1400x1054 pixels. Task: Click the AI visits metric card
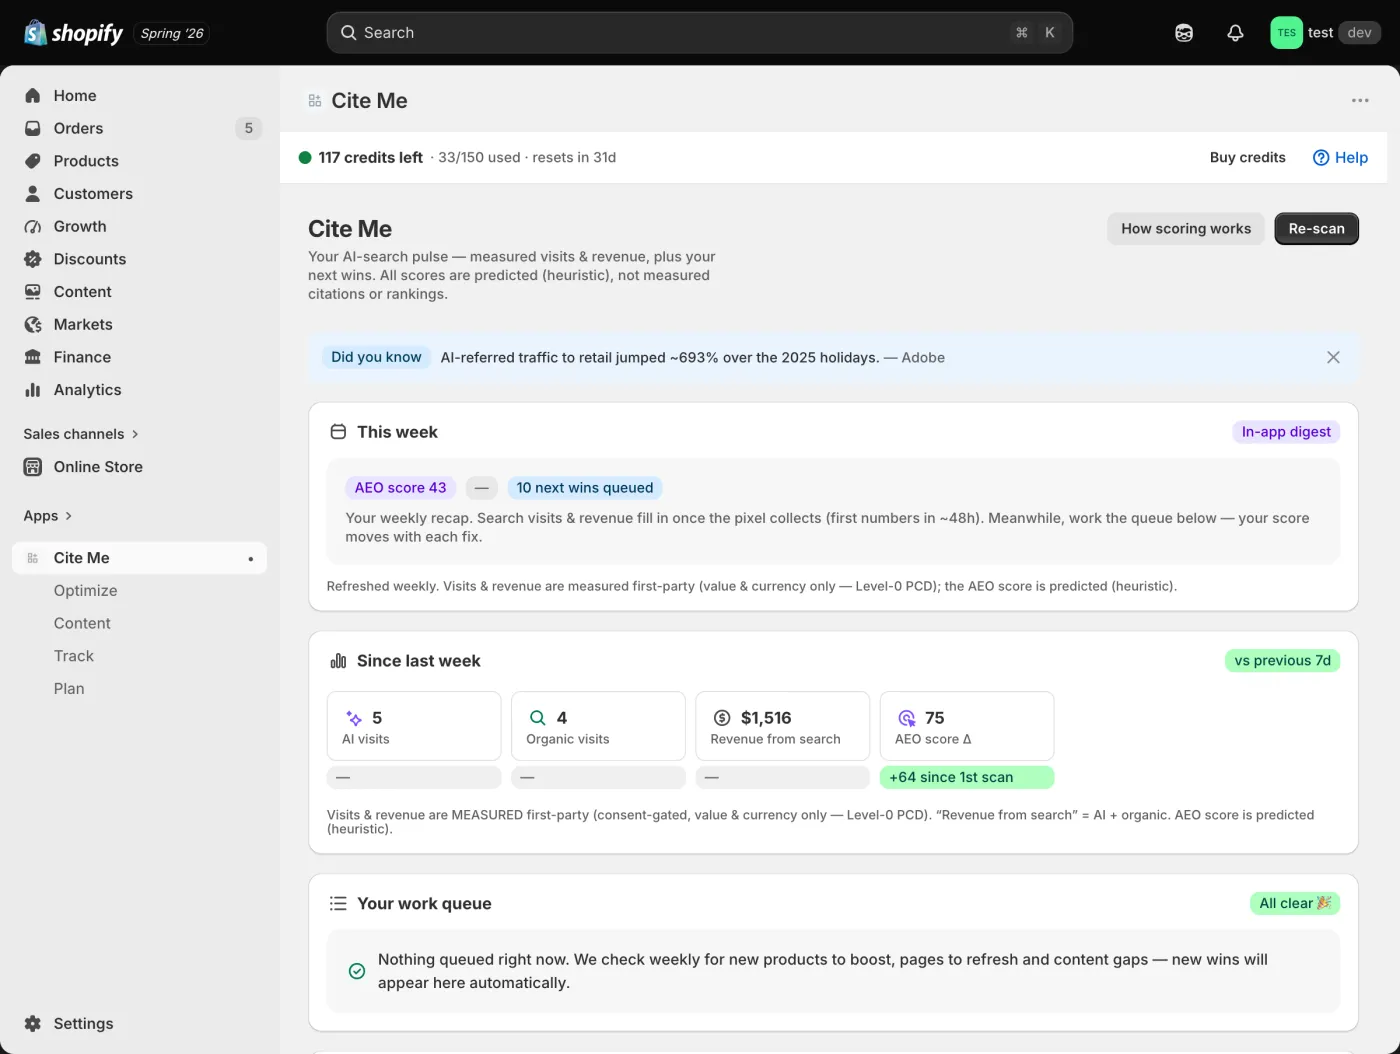point(414,727)
